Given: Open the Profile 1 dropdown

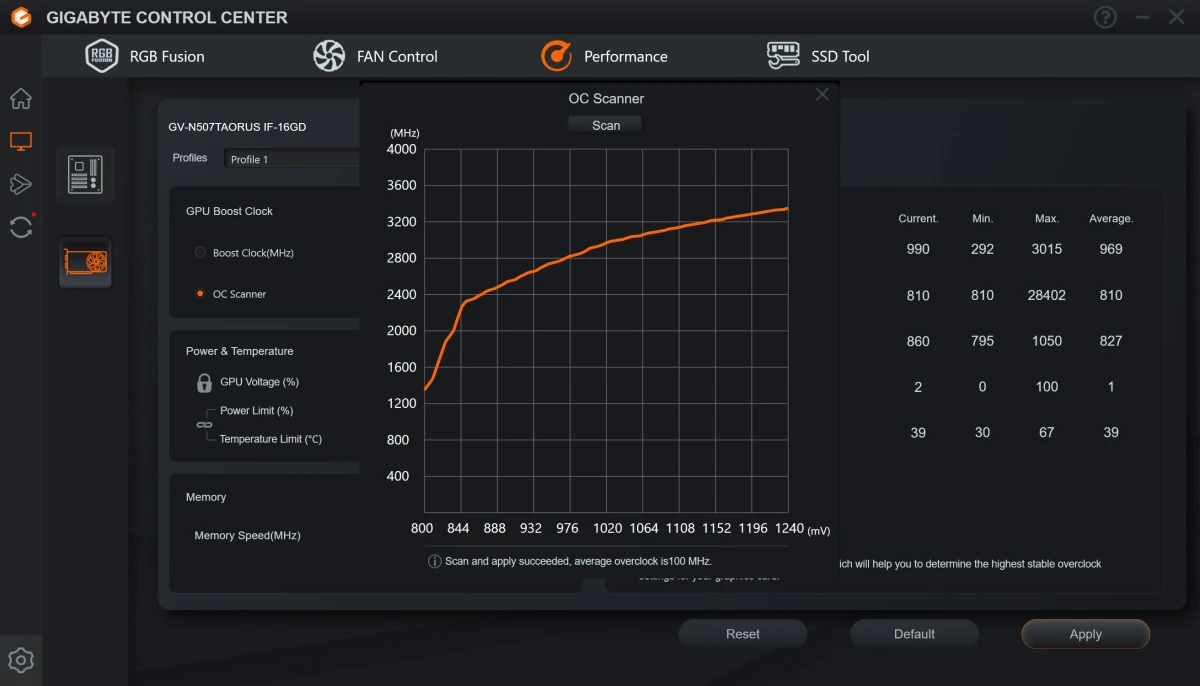Looking at the screenshot, I should click(x=291, y=159).
